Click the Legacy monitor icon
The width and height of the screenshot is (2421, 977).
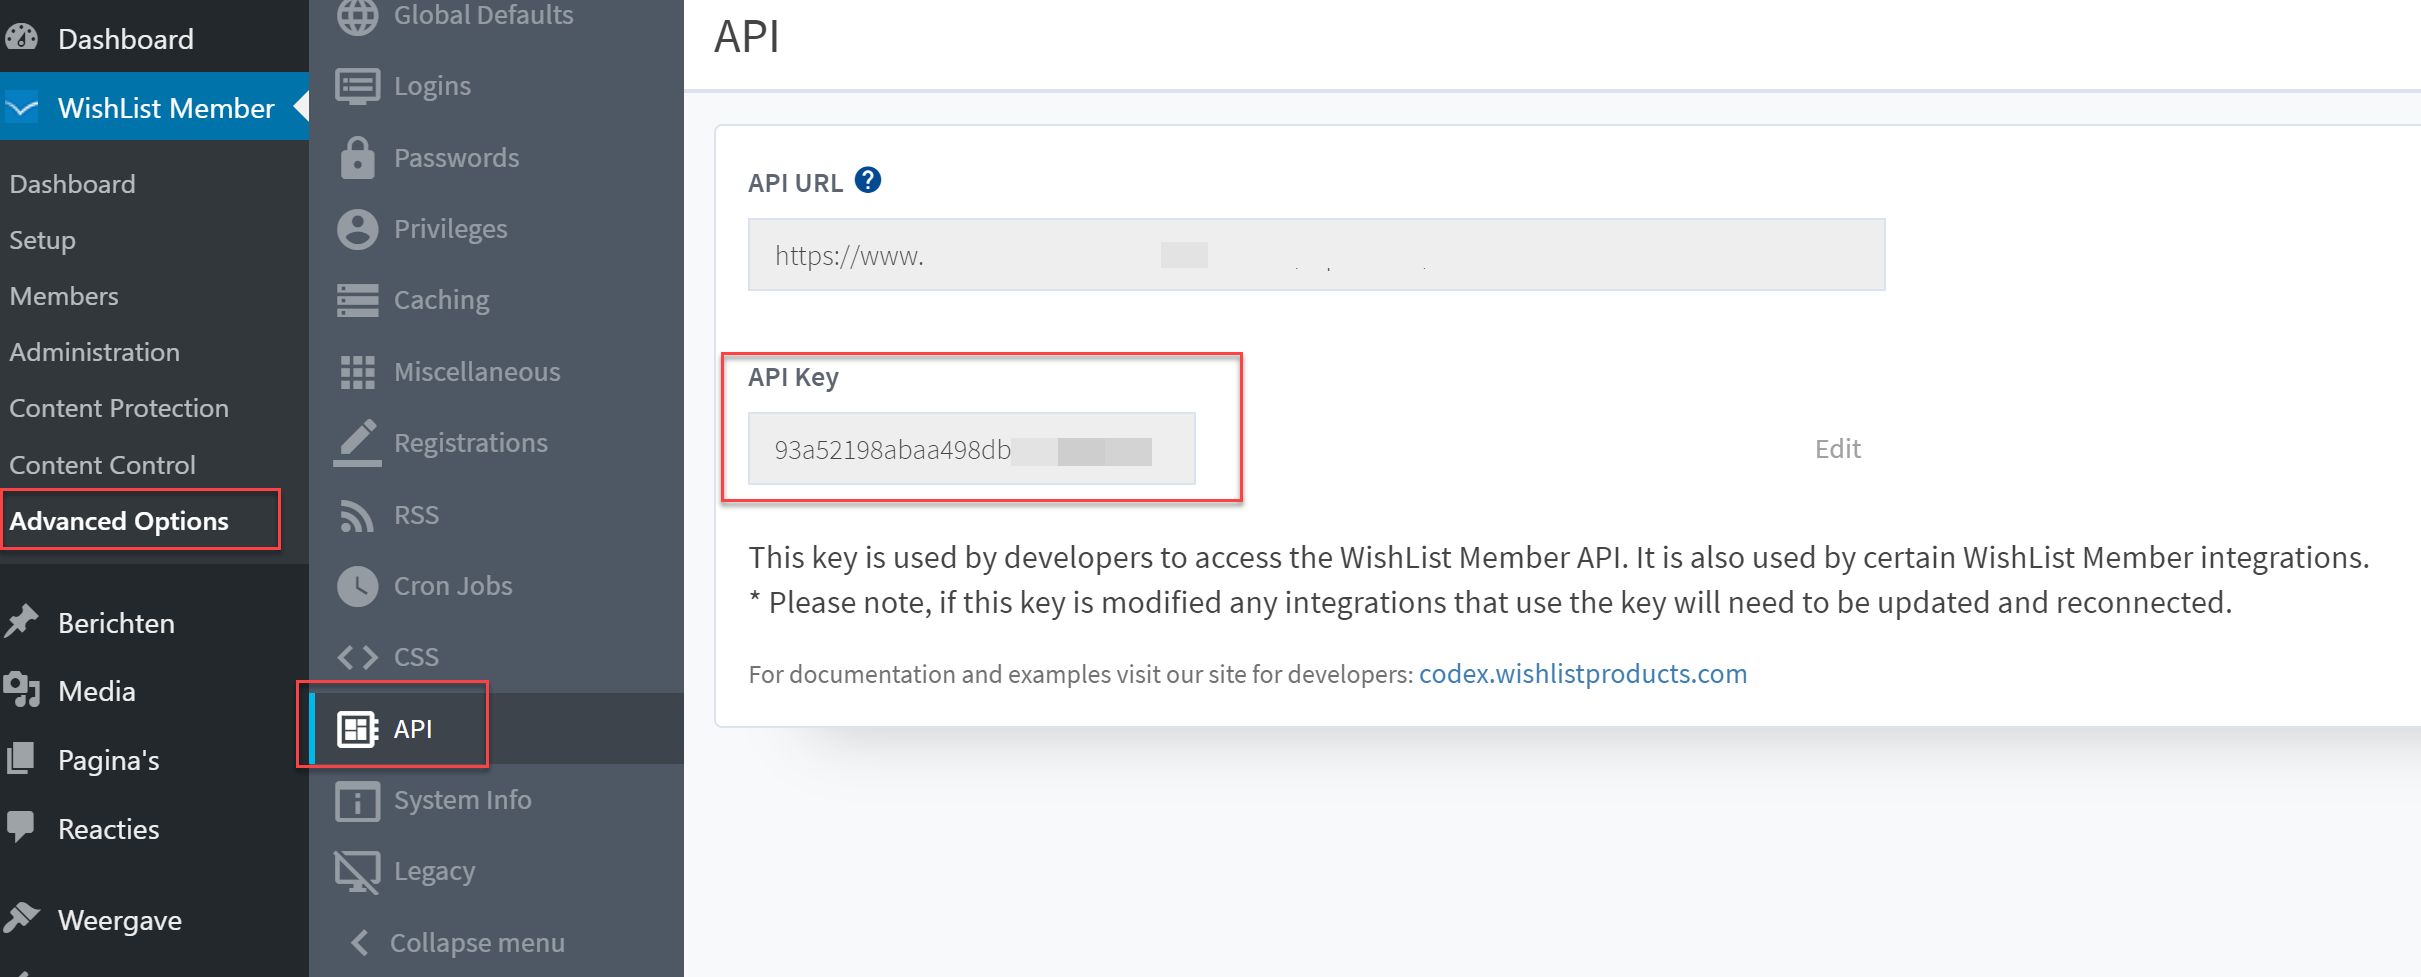pos(357,872)
